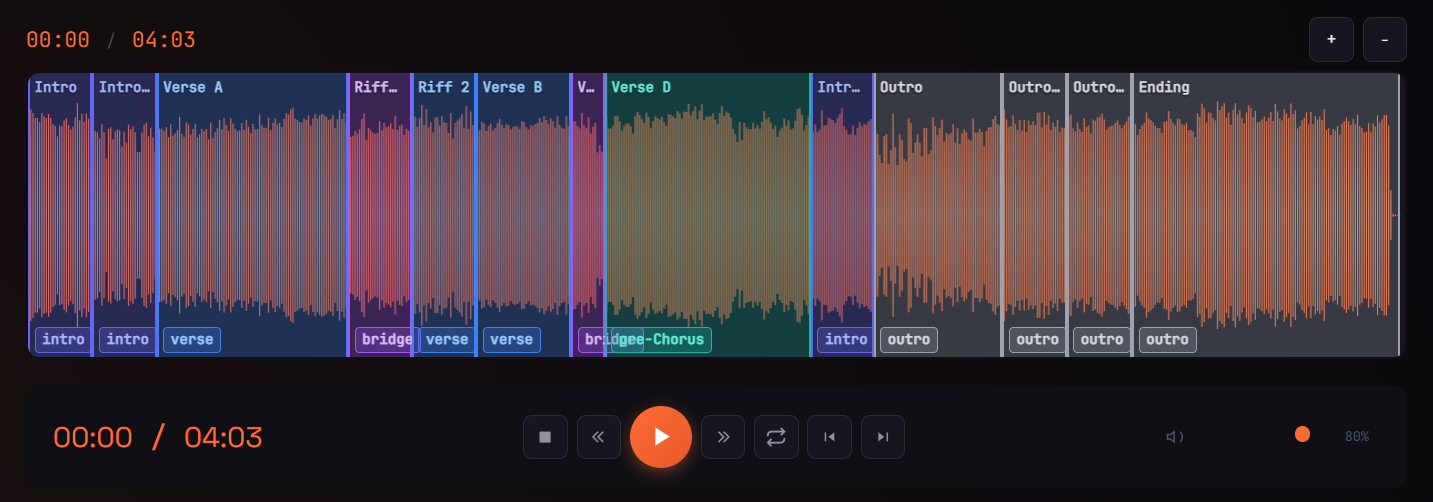Click the waveform inside the Verse D region
1433x502 pixels.
[x=708, y=215]
